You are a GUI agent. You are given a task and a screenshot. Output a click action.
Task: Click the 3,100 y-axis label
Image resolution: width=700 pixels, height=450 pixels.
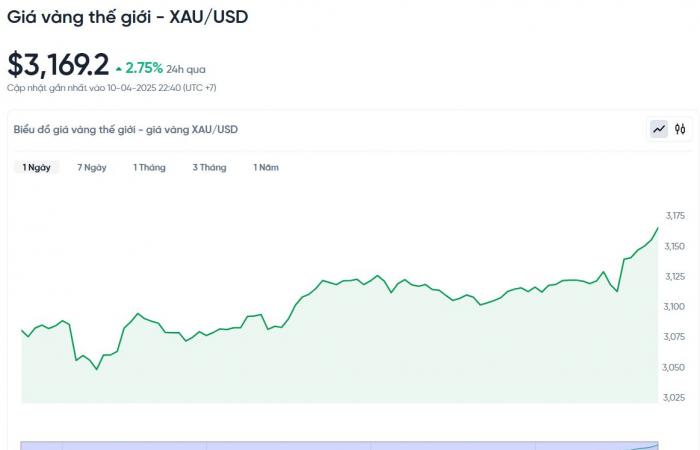click(x=674, y=307)
